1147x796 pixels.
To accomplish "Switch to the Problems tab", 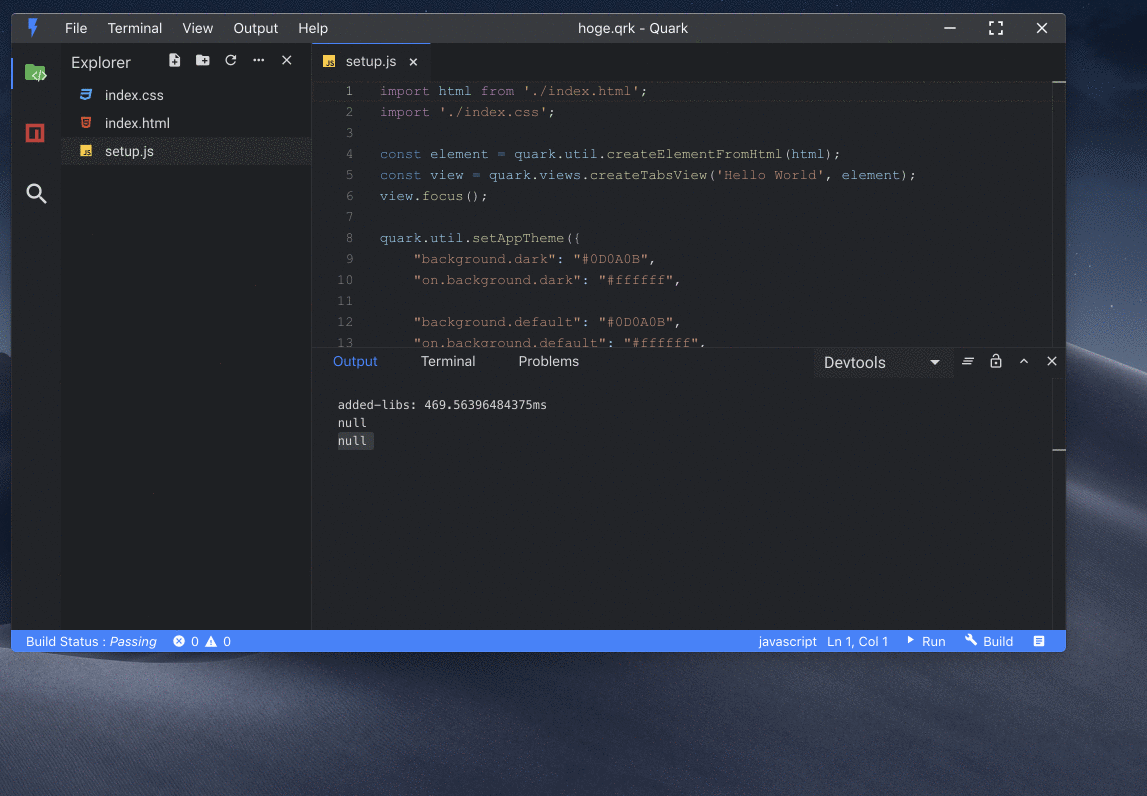I will (x=548, y=362).
